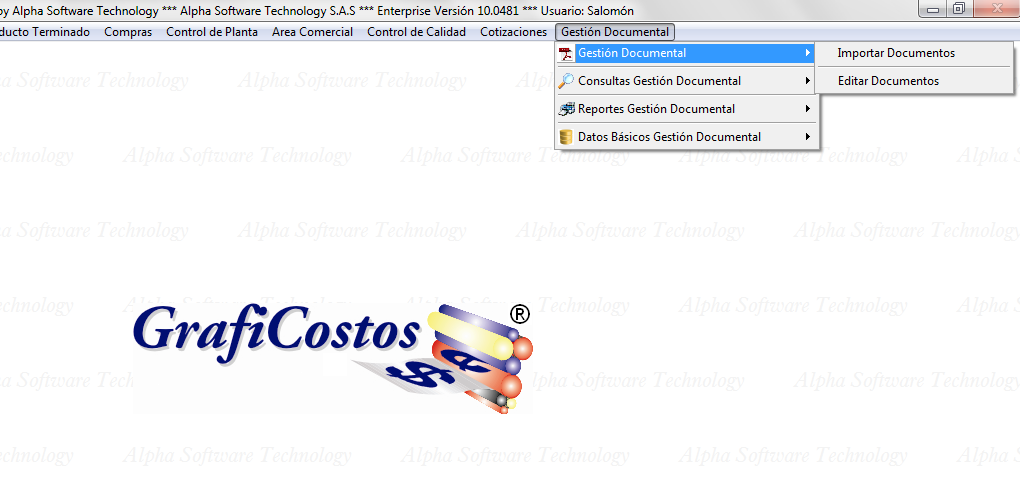Open the Area Comercial menu
1020x501 pixels.
click(x=312, y=32)
